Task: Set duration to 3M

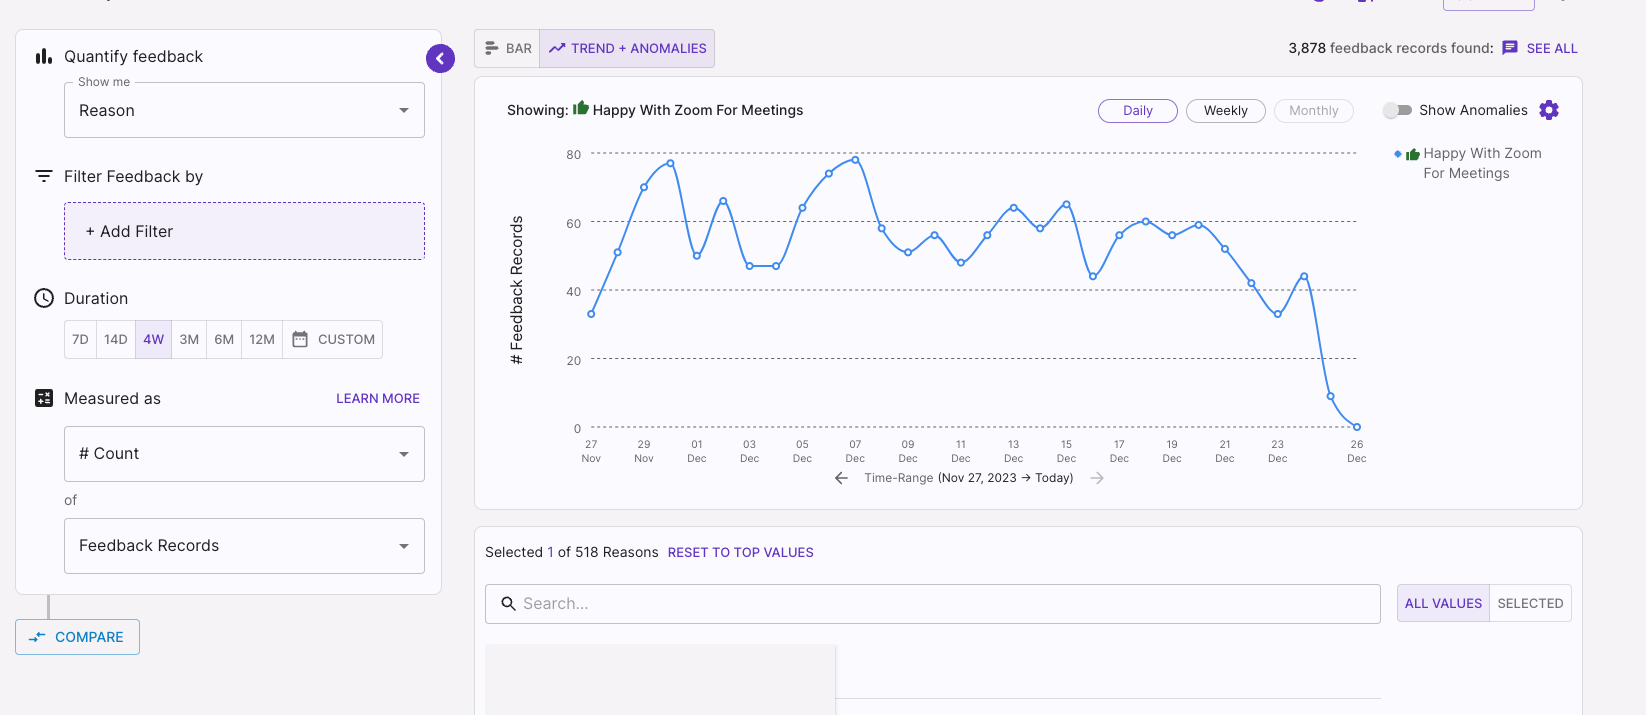Action: [x=189, y=339]
